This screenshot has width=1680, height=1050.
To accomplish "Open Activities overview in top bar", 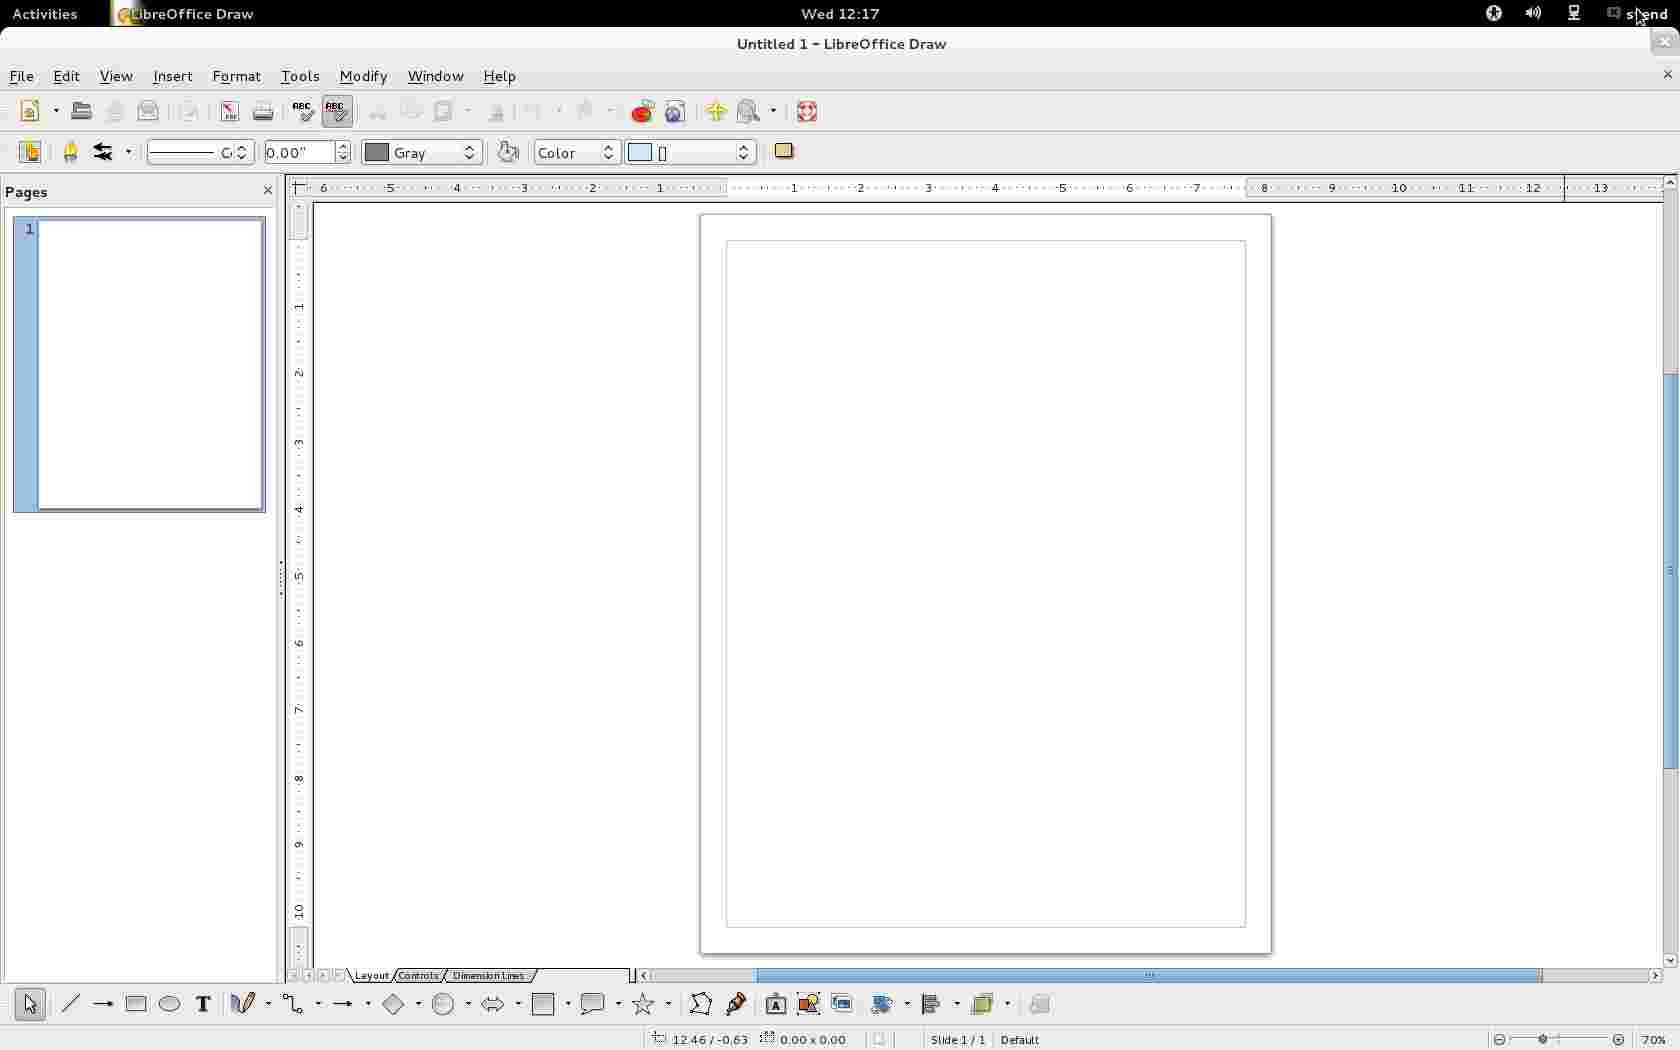I will (x=45, y=14).
